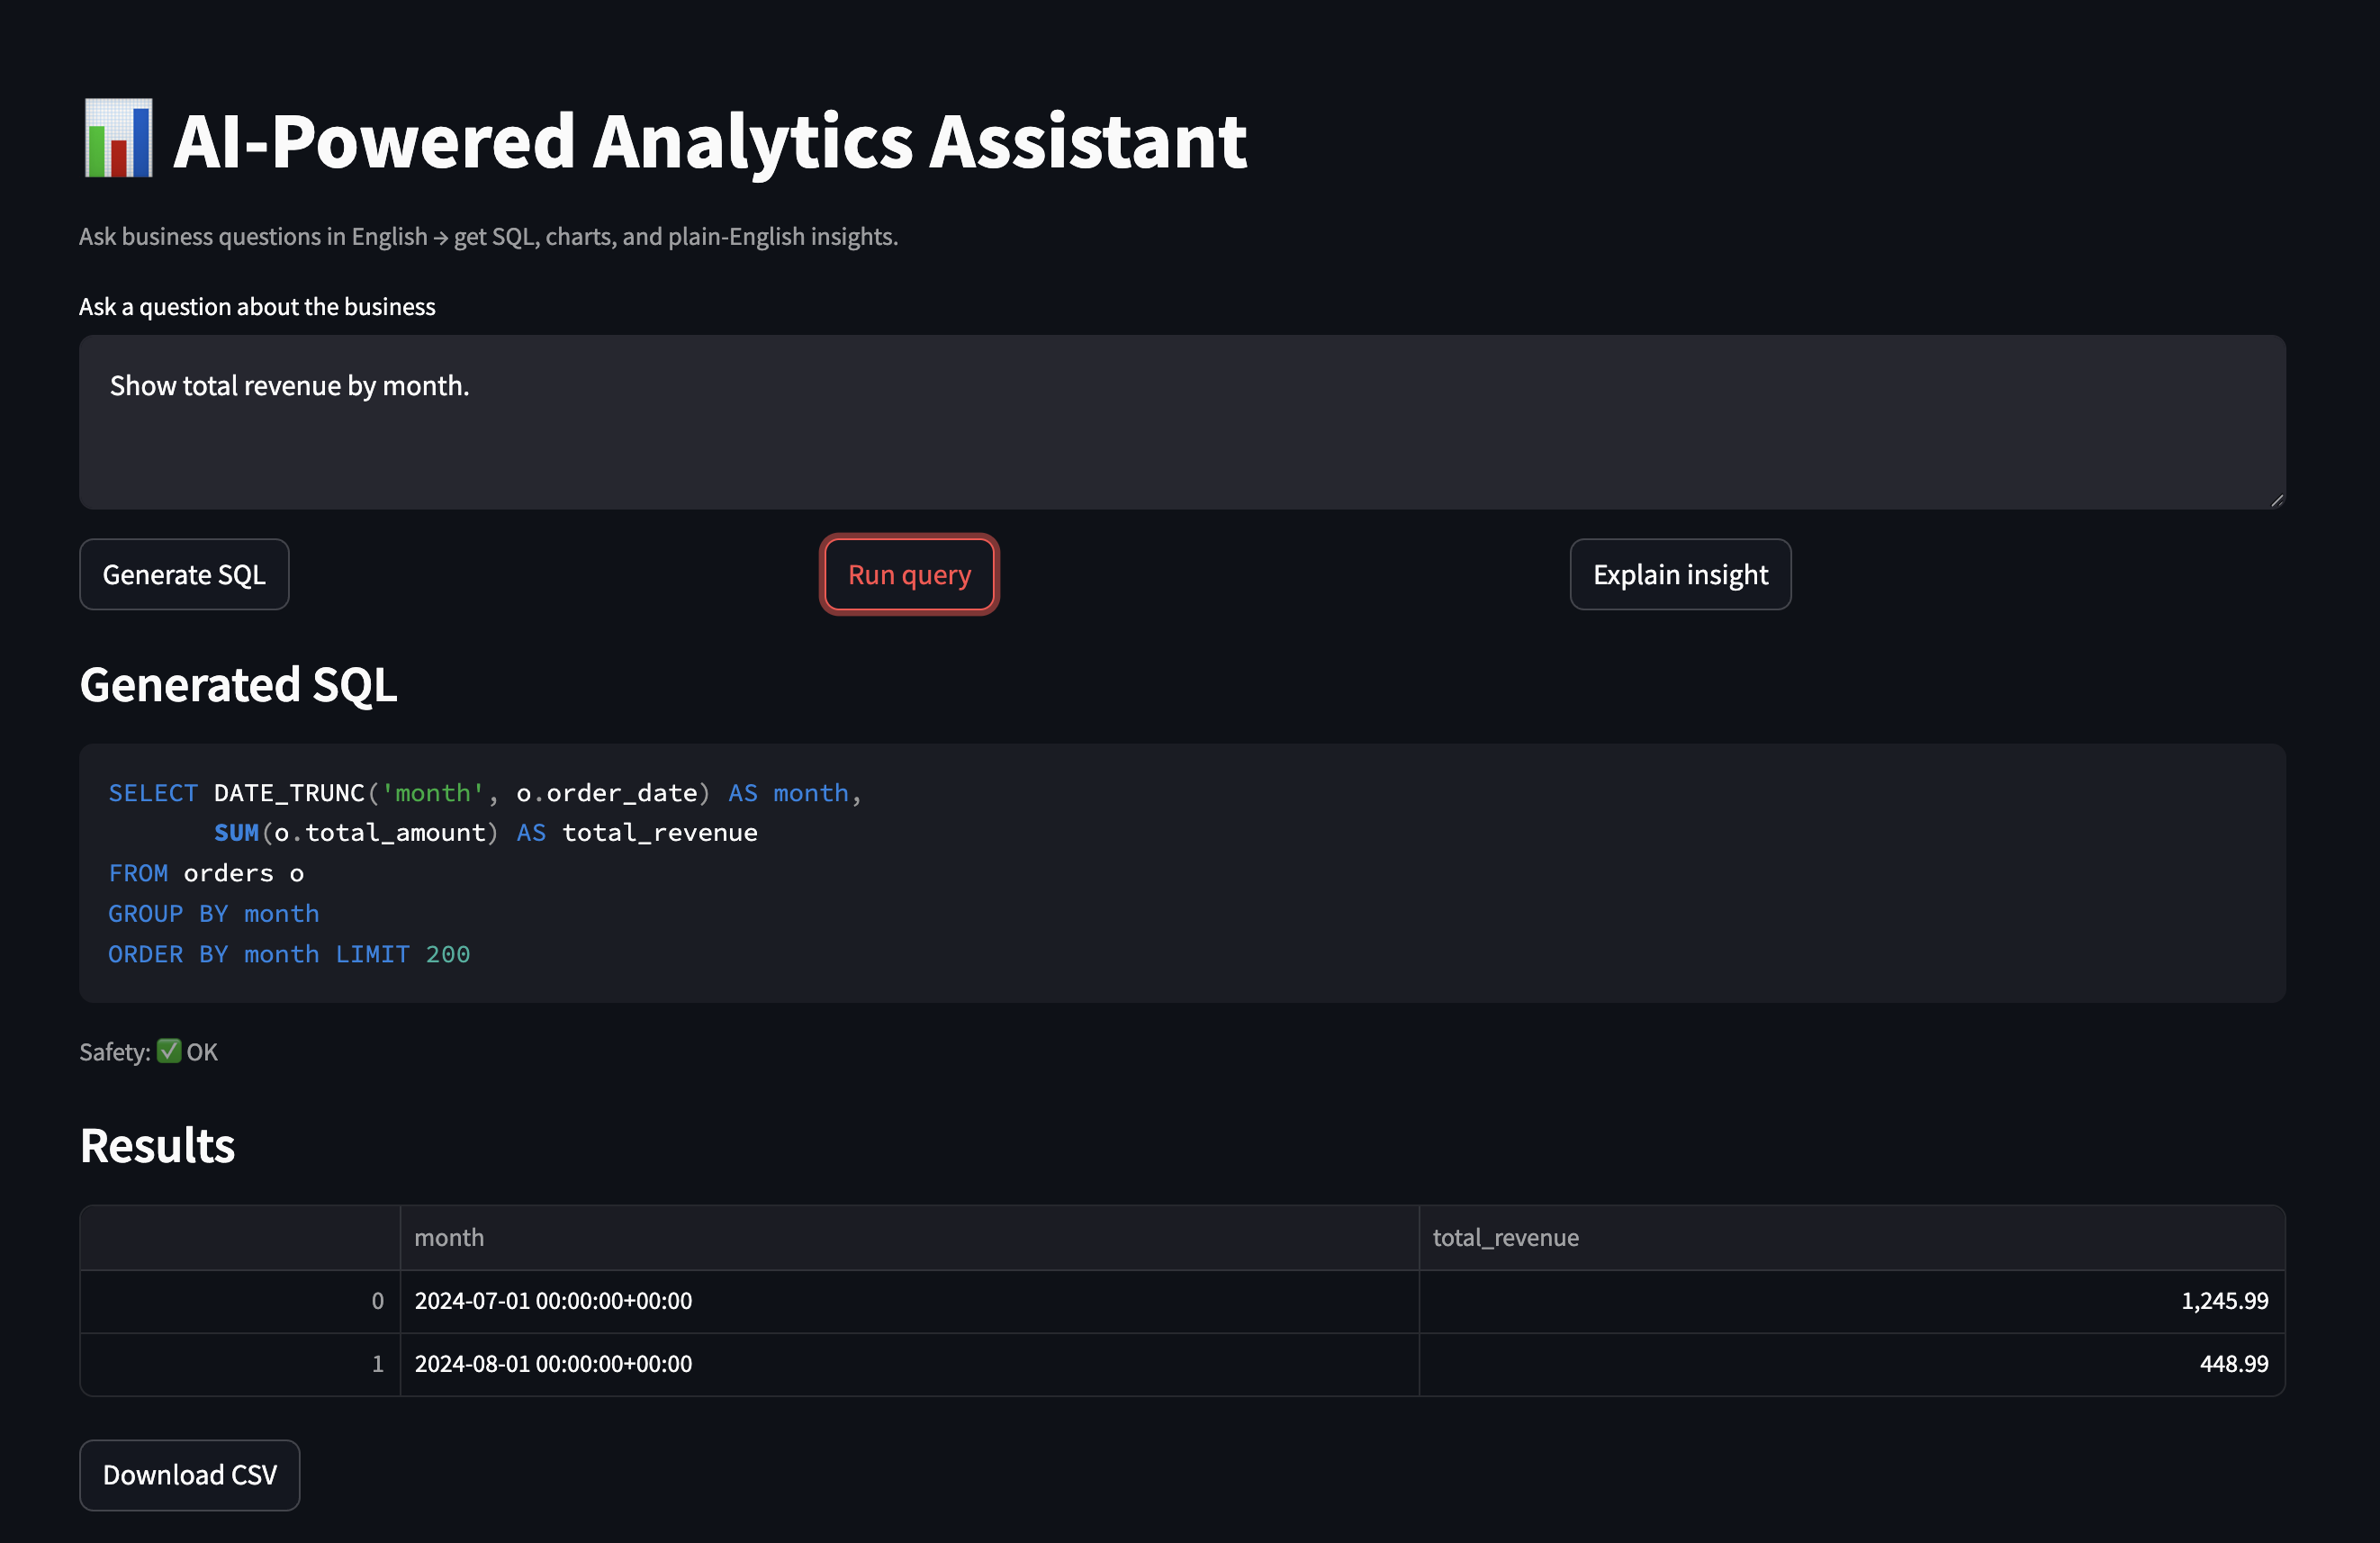Click the subtitle about SQL, charts, insights
The height and width of the screenshot is (1543, 2380).
488,236
